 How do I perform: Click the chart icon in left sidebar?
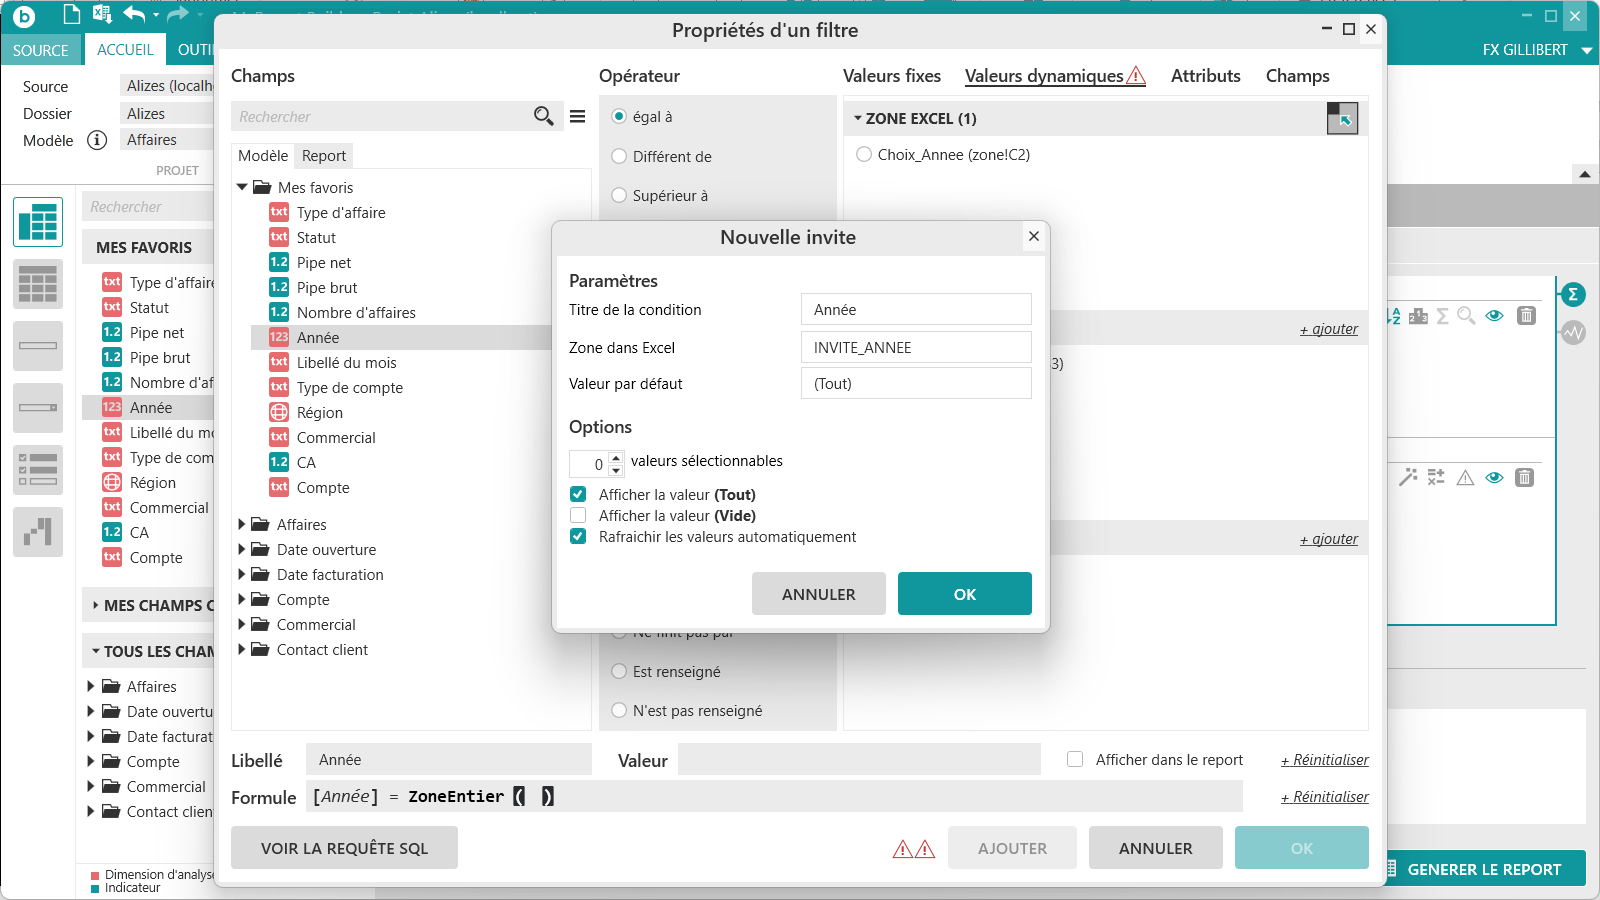(38, 531)
